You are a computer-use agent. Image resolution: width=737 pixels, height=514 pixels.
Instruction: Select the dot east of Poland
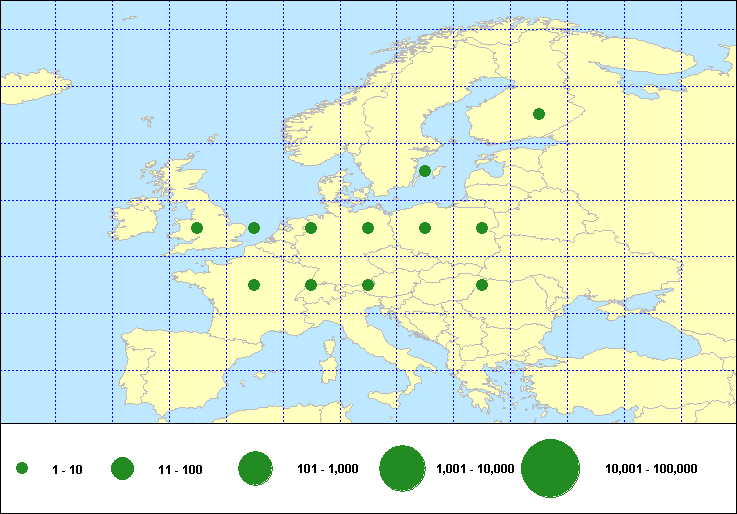(x=482, y=228)
